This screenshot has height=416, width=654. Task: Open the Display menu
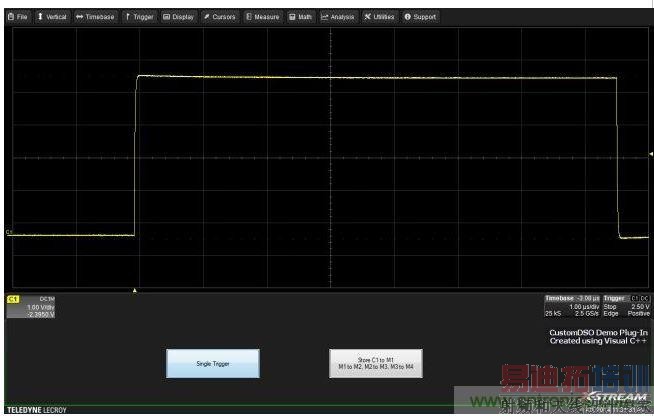tap(179, 17)
